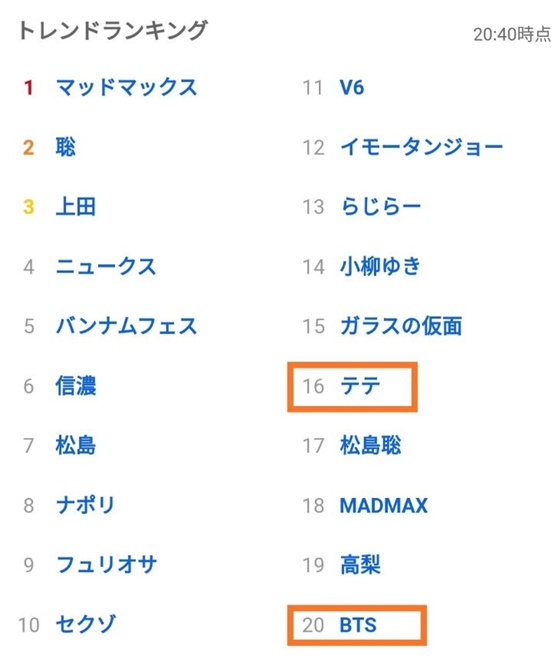
Task: Open the ニュークス trend link
Action: click(x=106, y=267)
